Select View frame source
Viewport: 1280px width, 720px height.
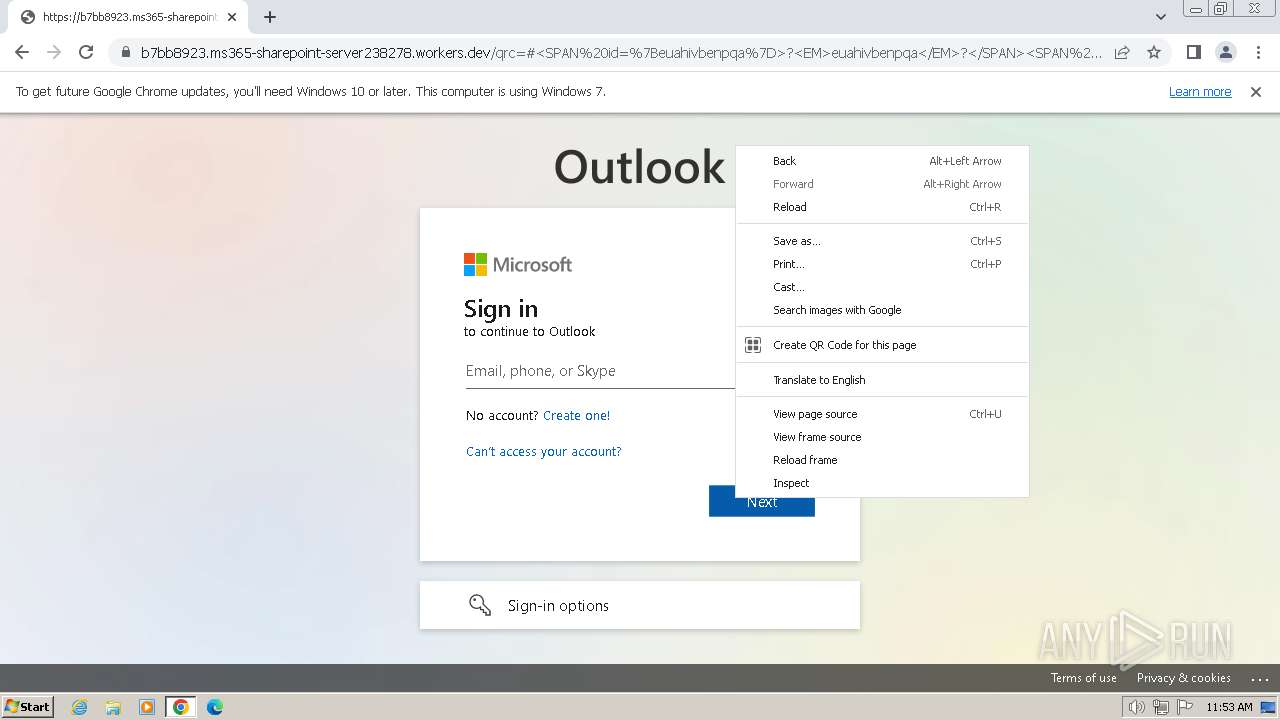(x=882, y=437)
